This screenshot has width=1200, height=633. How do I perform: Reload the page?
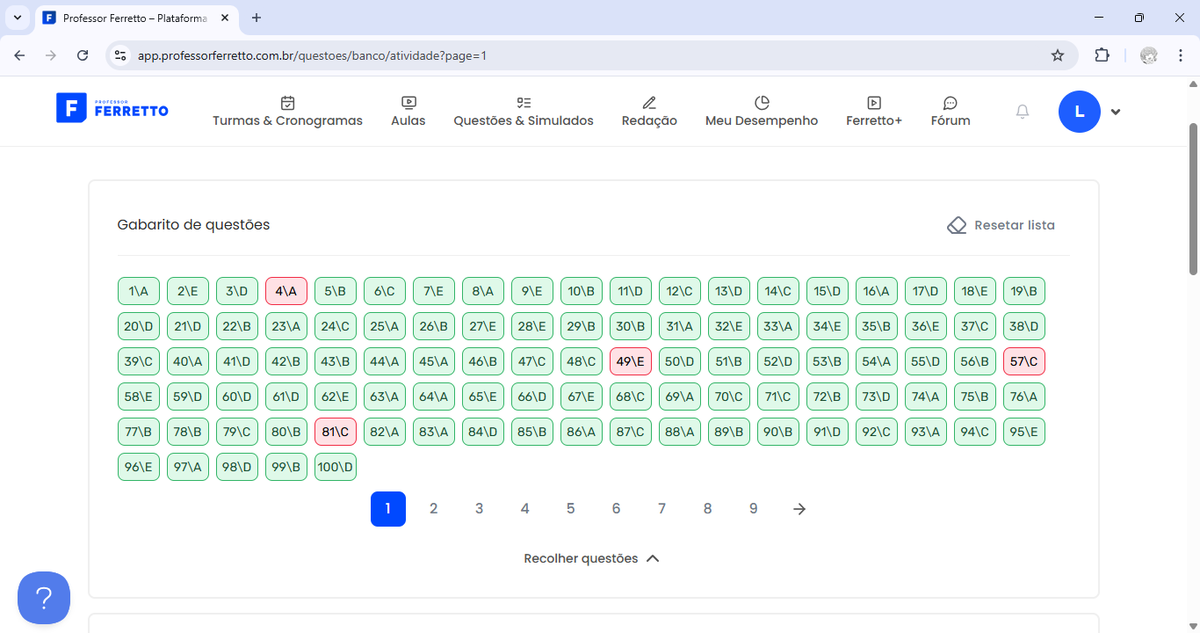coord(82,55)
